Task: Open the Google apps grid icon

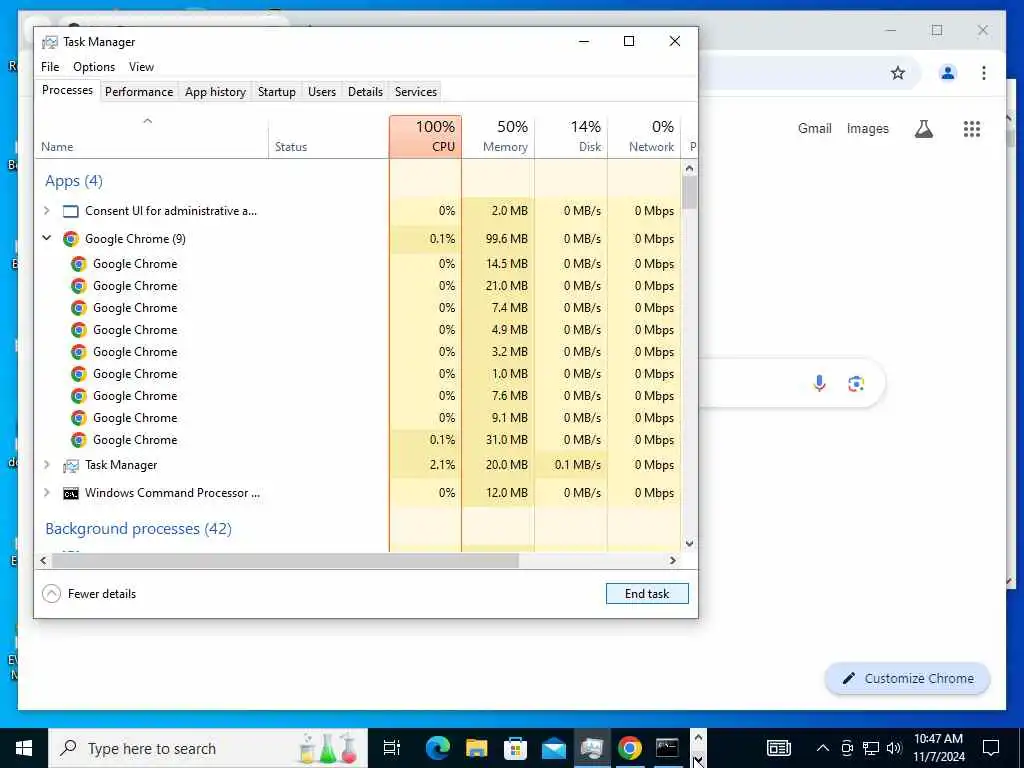Action: (x=972, y=129)
